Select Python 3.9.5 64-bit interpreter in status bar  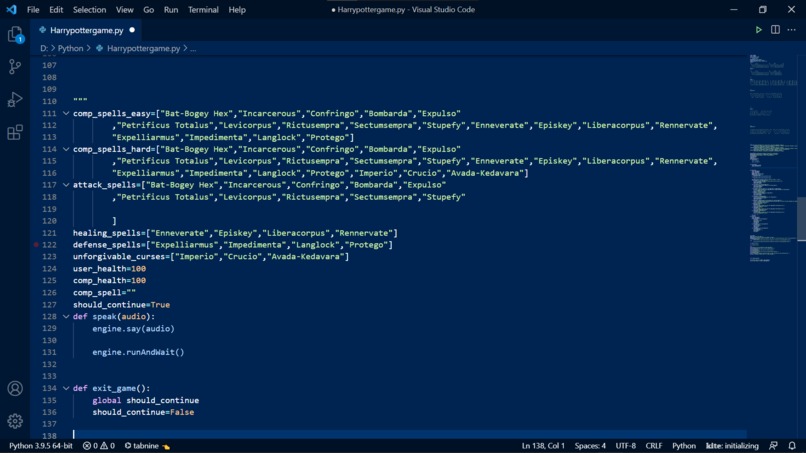(x=41, y=446)
